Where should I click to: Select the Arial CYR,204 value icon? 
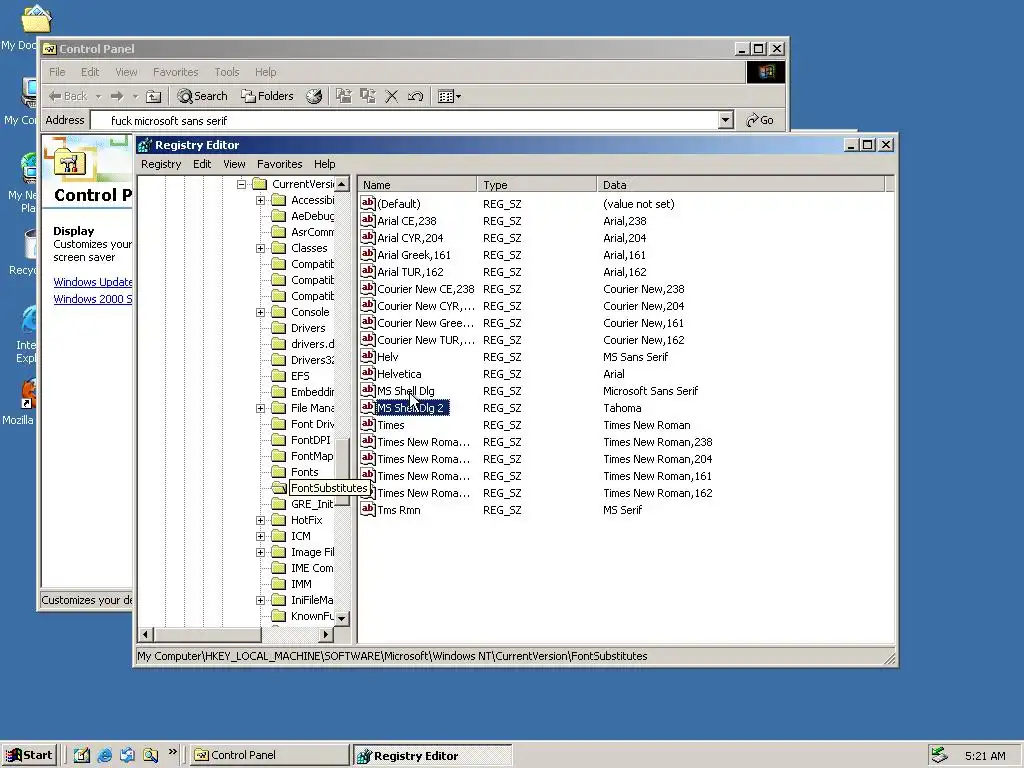(x=368, y=237)
